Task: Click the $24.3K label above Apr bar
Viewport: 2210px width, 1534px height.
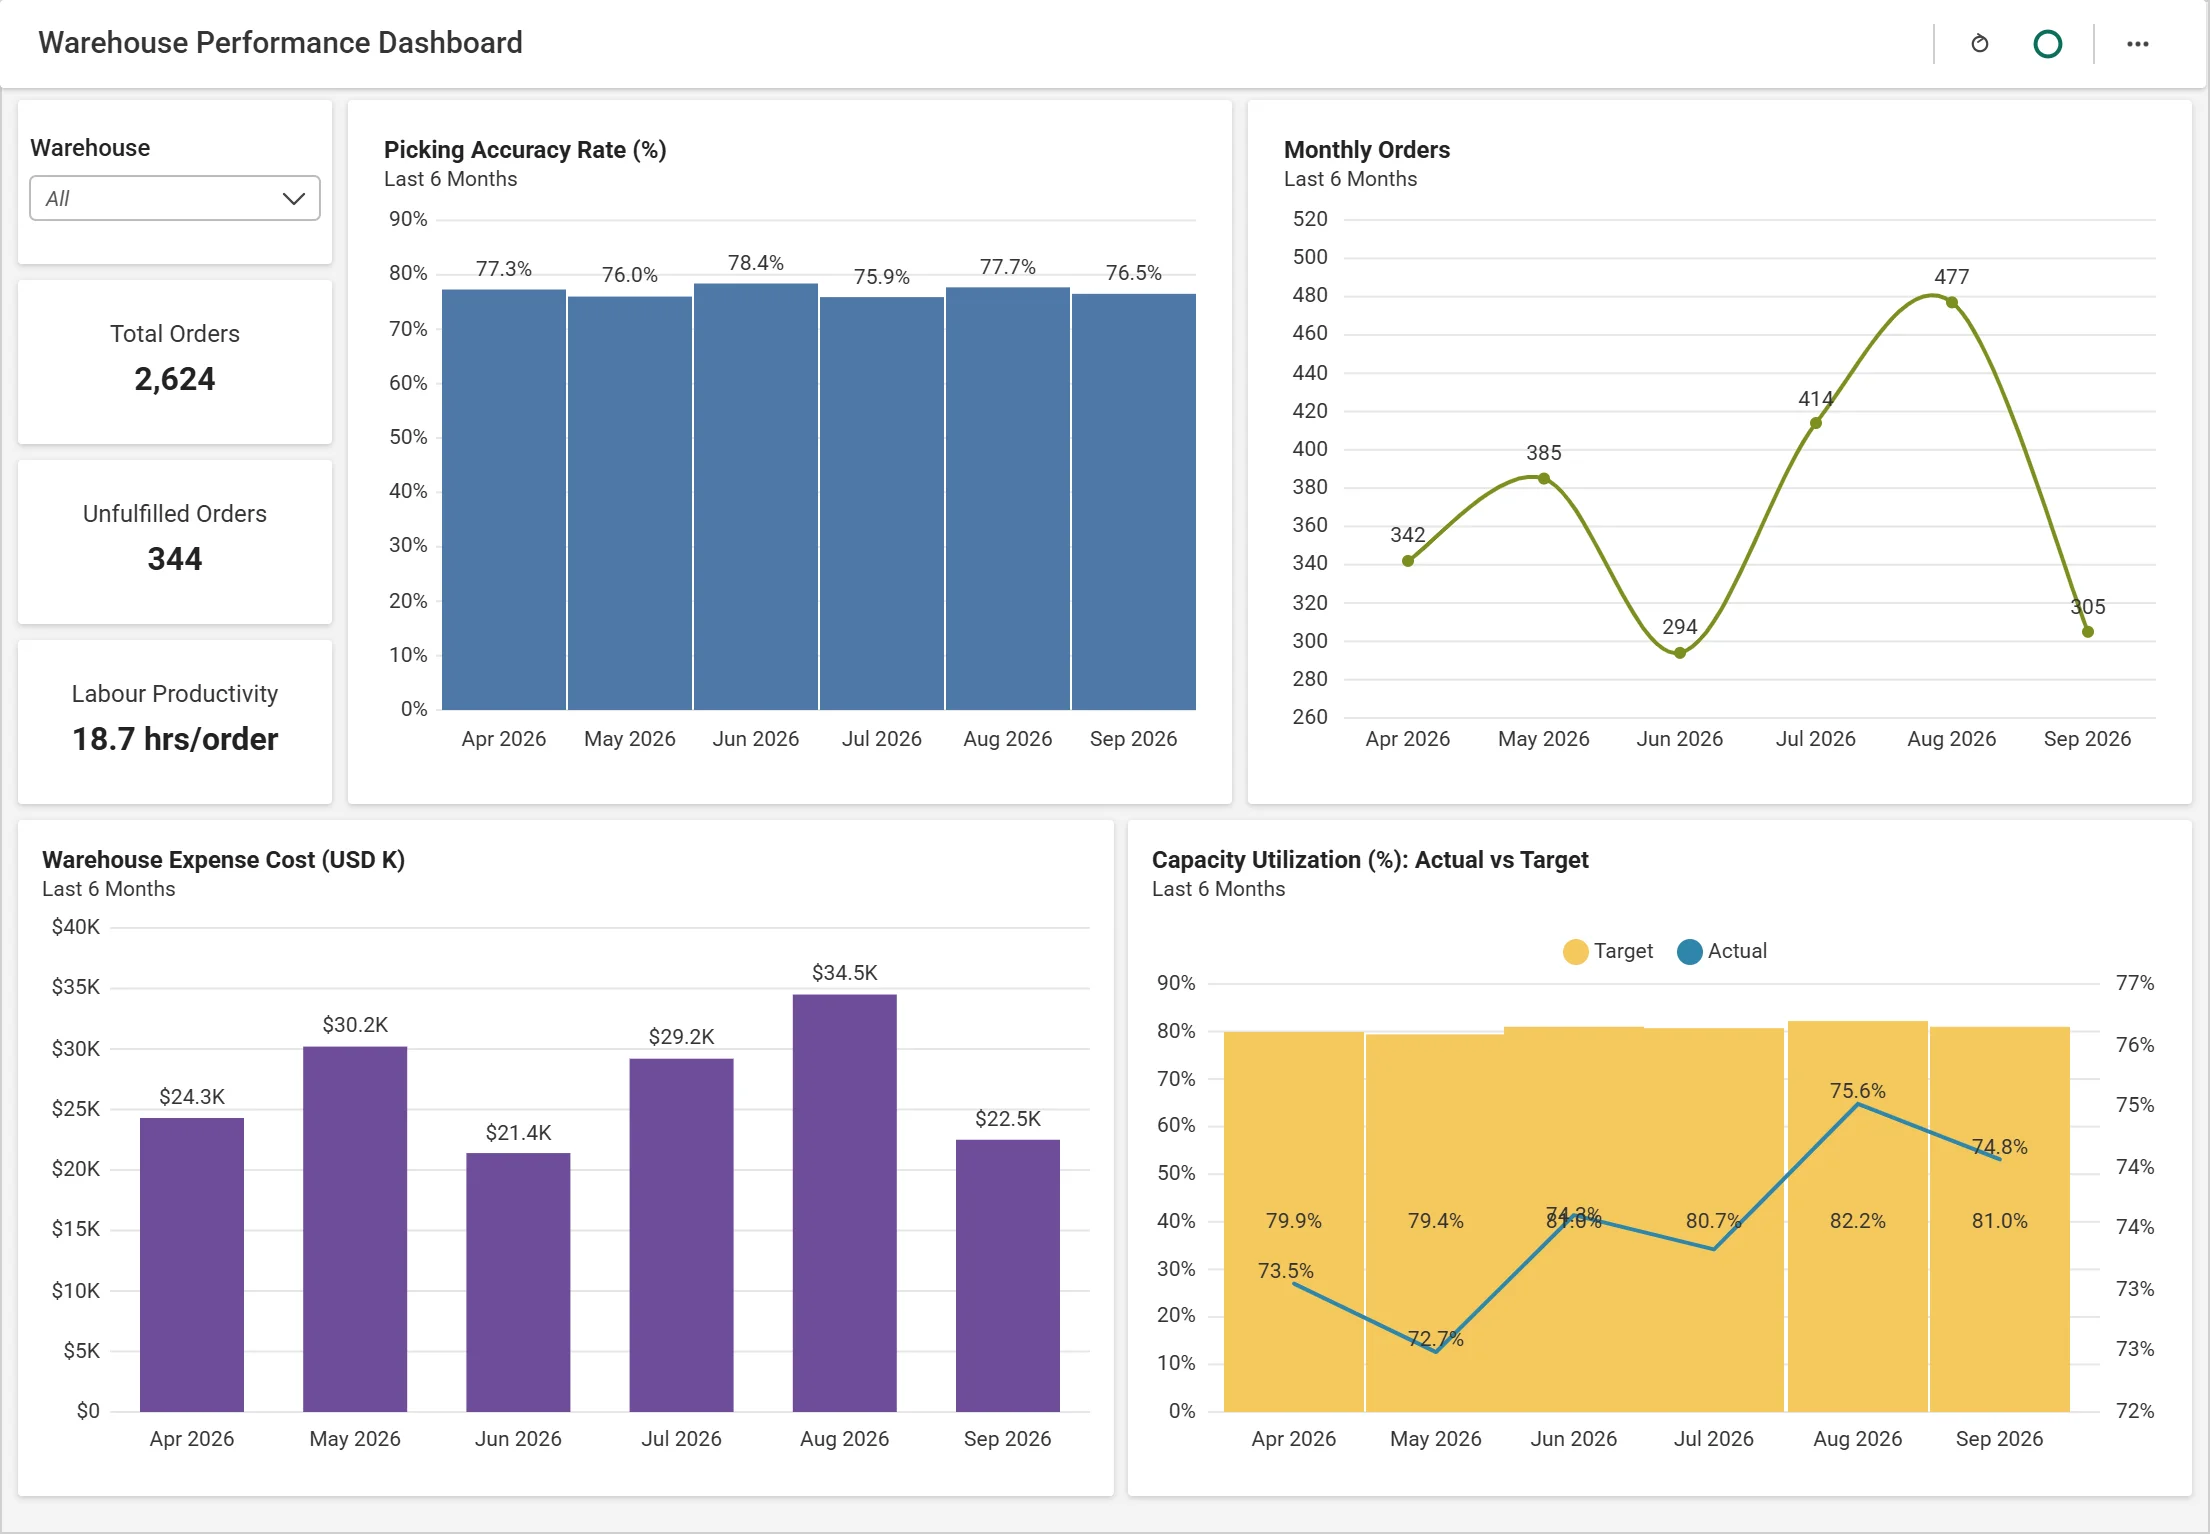Action: coord(192,1097)
